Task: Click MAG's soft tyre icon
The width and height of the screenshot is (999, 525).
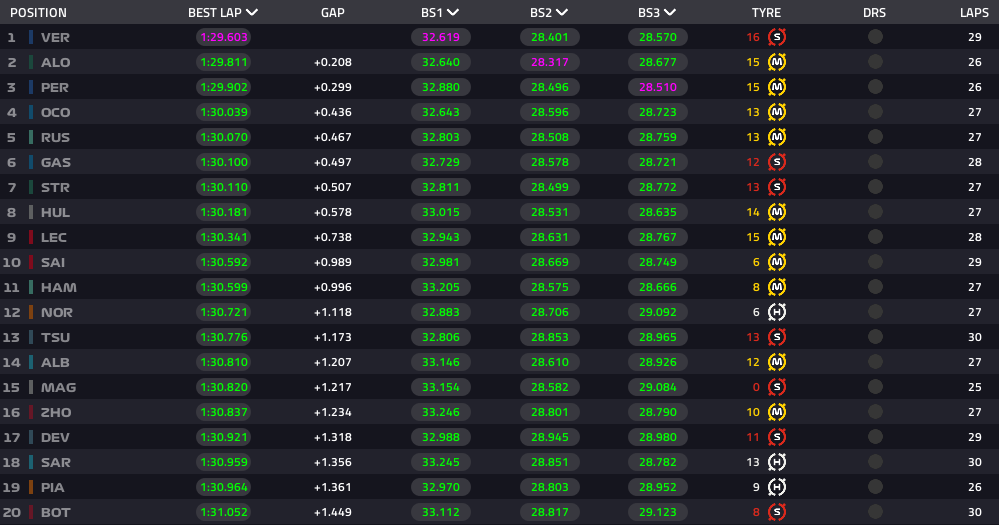Action: tap(776, 387)
